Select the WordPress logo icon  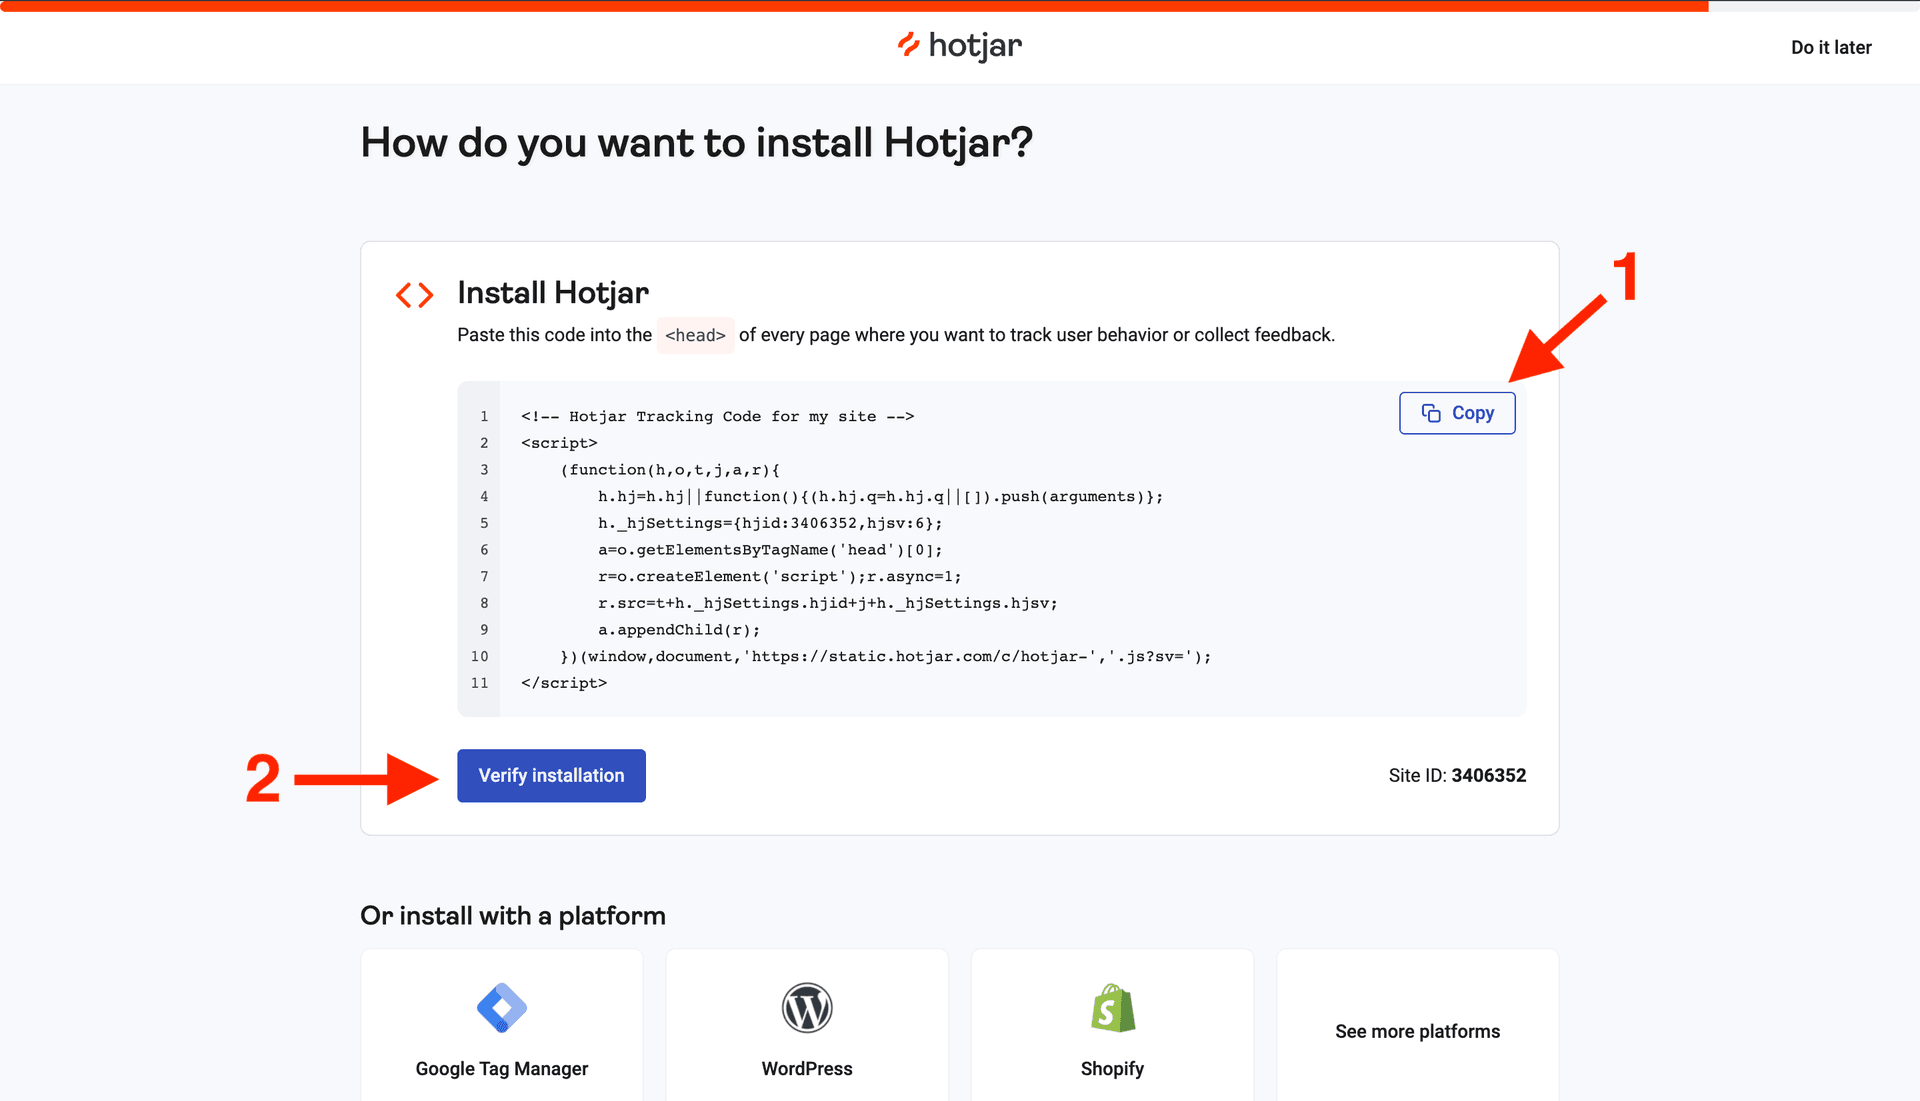pyautogui.click(x=807, y=1008)
